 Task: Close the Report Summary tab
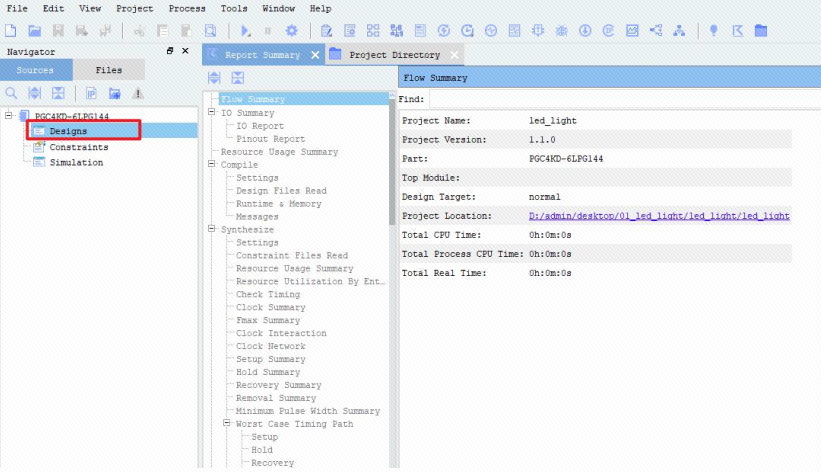click(315, 55)
